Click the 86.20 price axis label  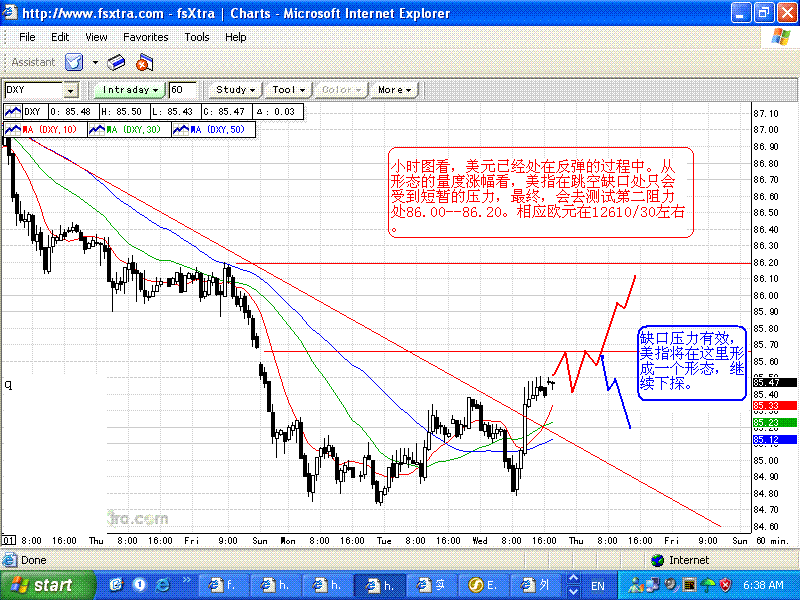click(766, 262)
